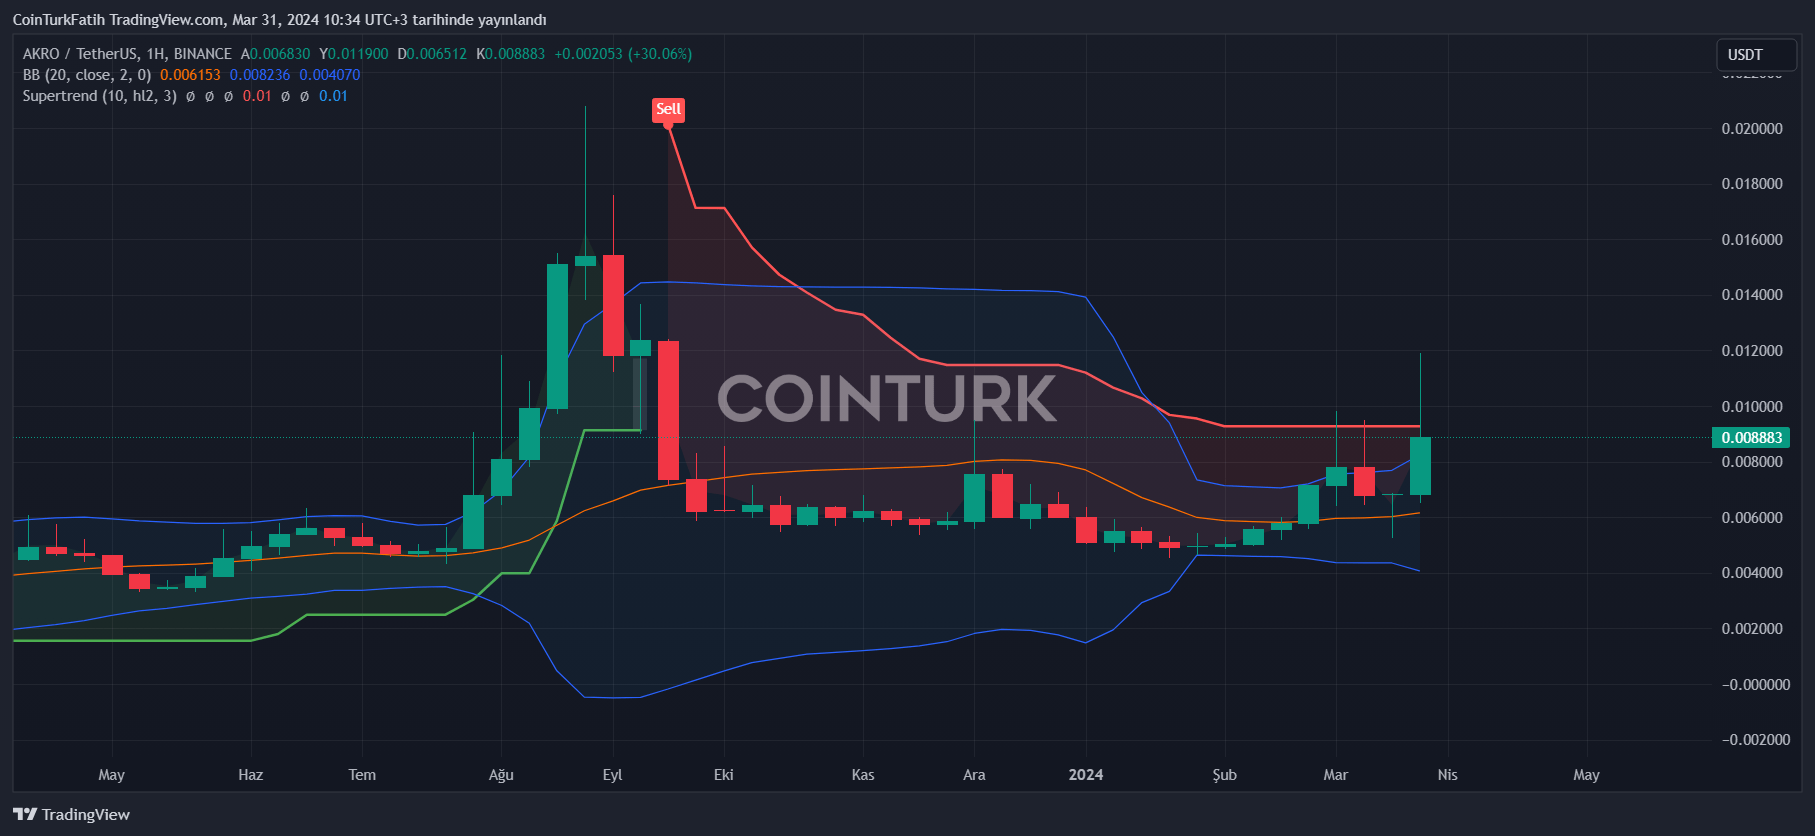Click the Eki month label on time axis
1815x836 pixels.
pyautogui.click(x=724, y=775)
